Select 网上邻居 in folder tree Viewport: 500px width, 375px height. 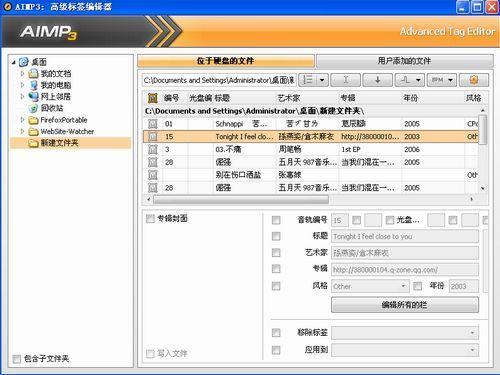point(56,97)
